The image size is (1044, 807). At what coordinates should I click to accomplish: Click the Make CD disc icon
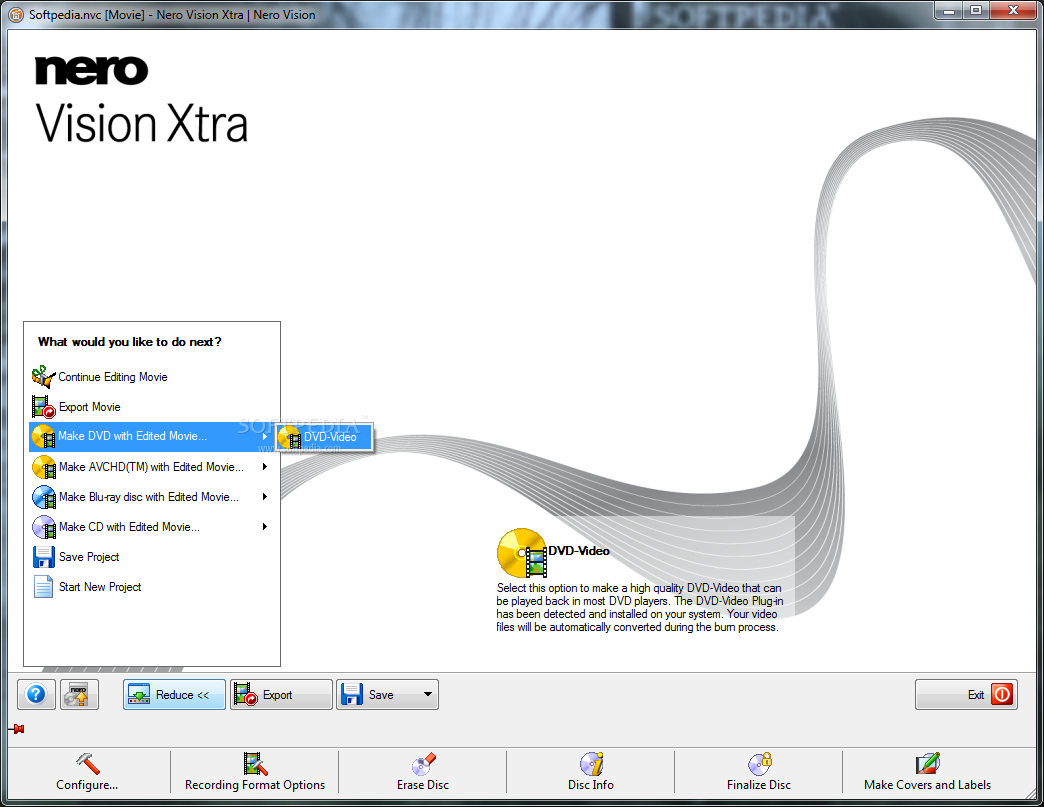pyautogui.click(x=43, y=527)
